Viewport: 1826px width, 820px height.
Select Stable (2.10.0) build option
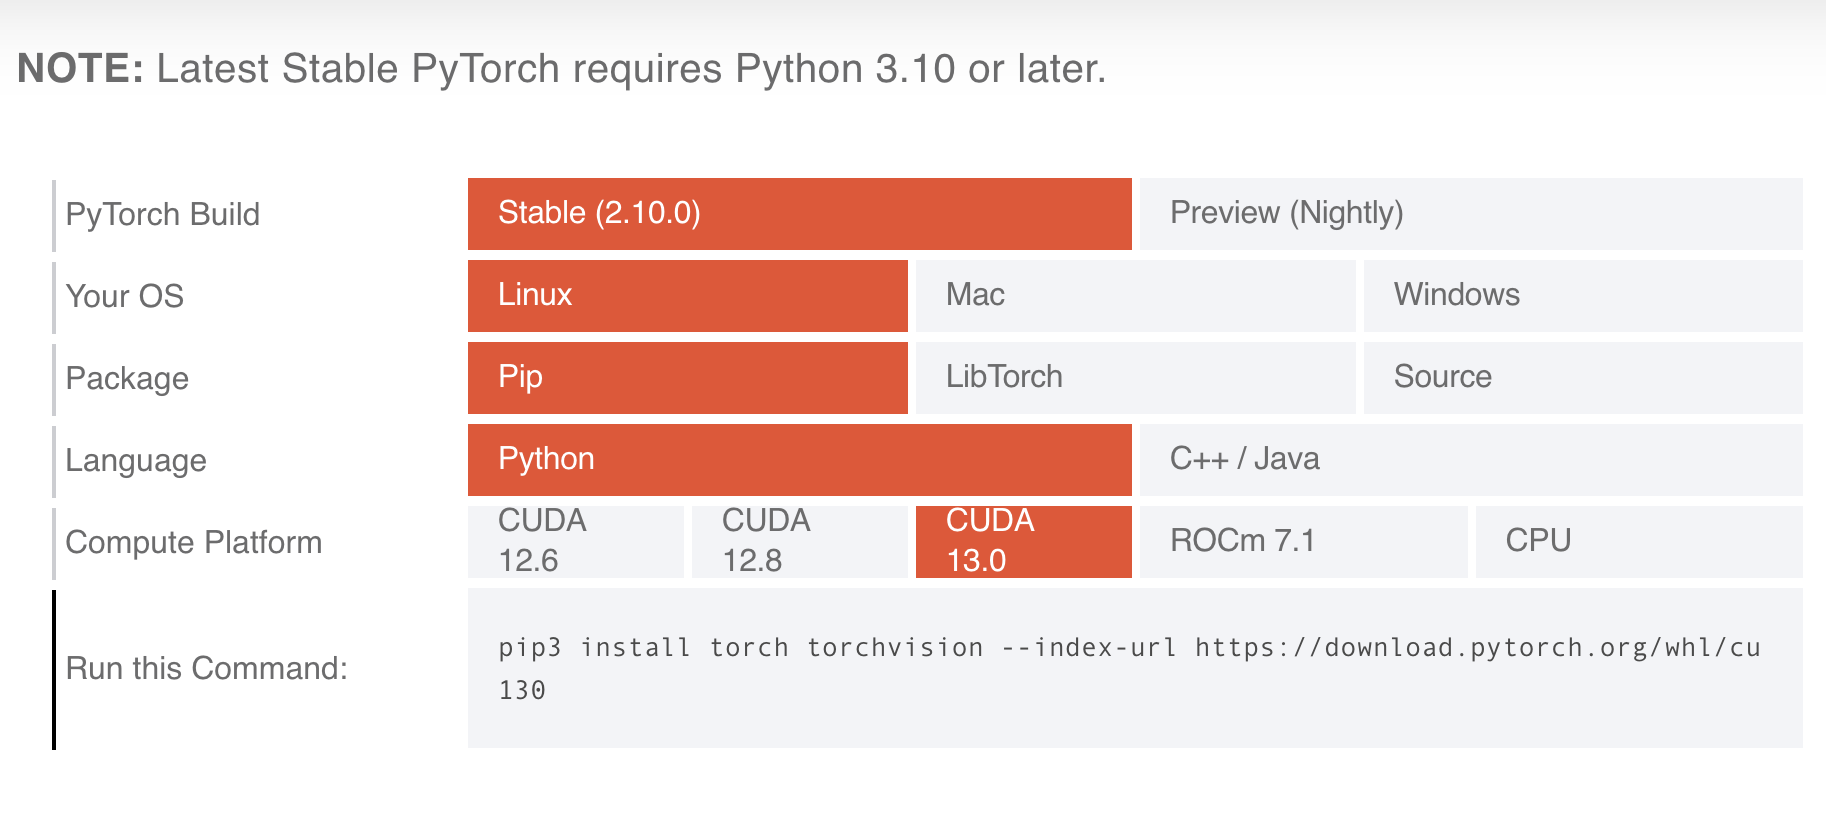tap(600, 213)
